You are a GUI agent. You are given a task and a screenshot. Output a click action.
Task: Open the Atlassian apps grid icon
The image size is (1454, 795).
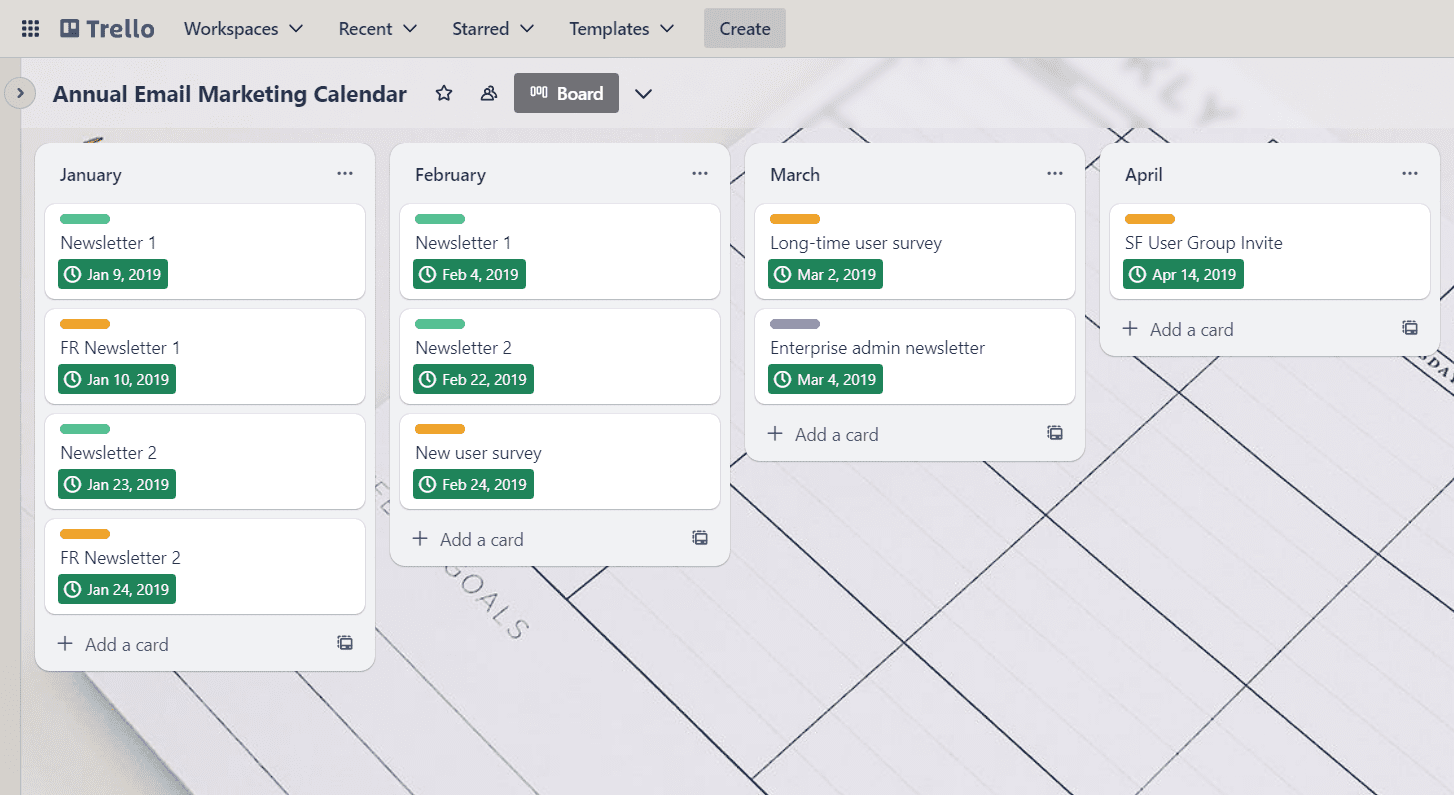coord(29,28)
